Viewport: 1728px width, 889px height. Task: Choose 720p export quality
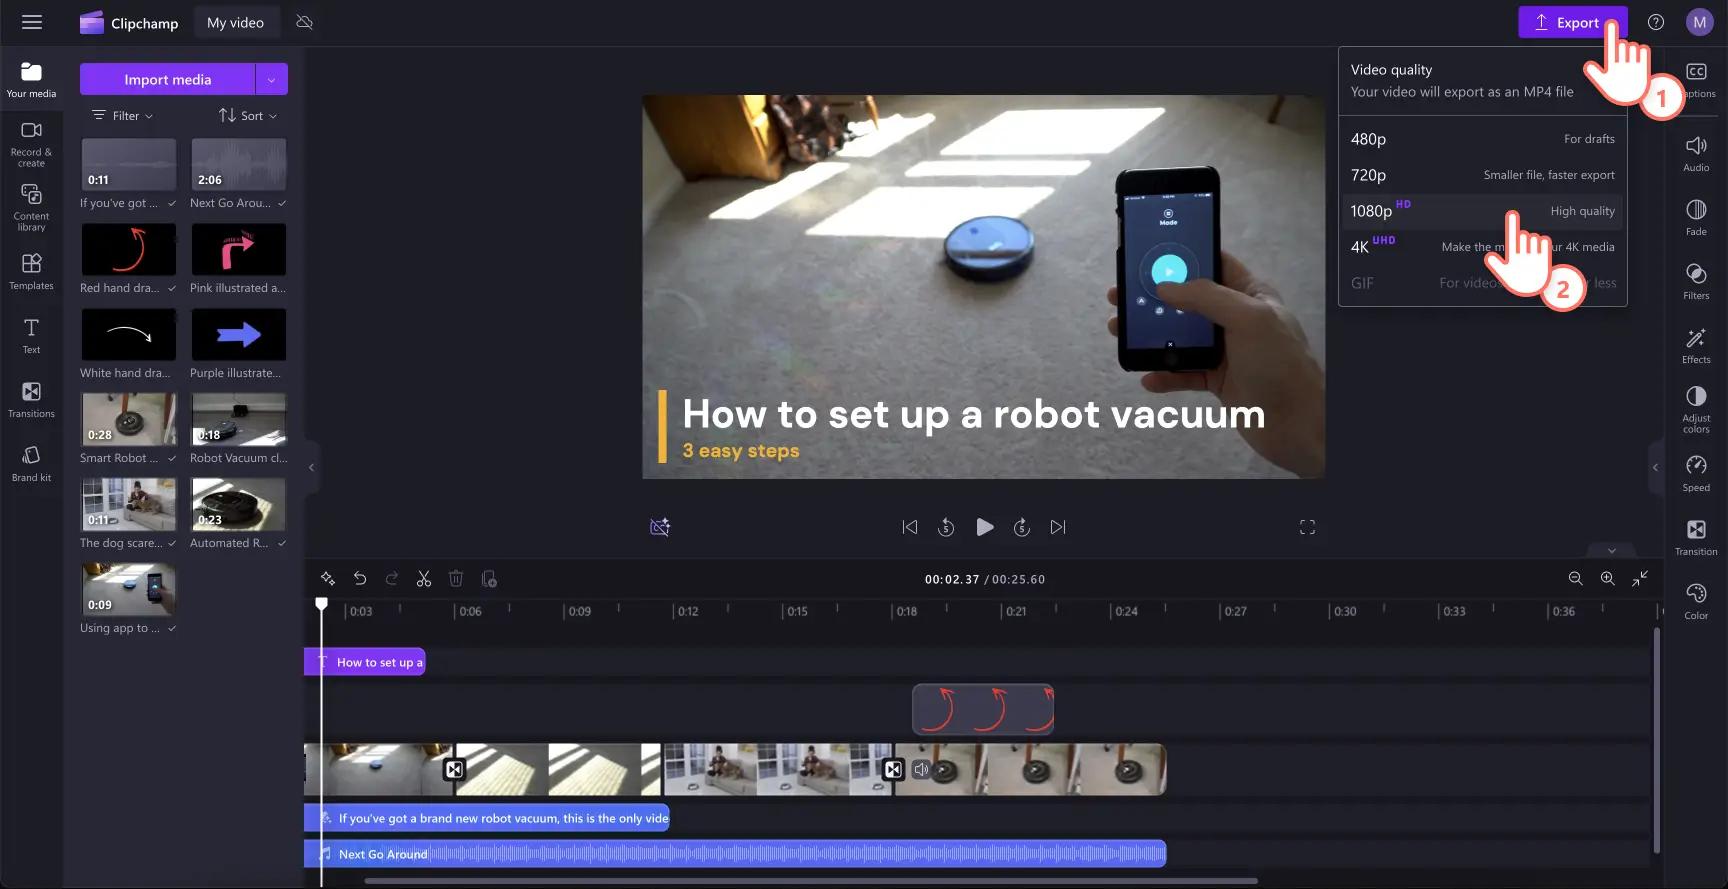pos(1482,175)
